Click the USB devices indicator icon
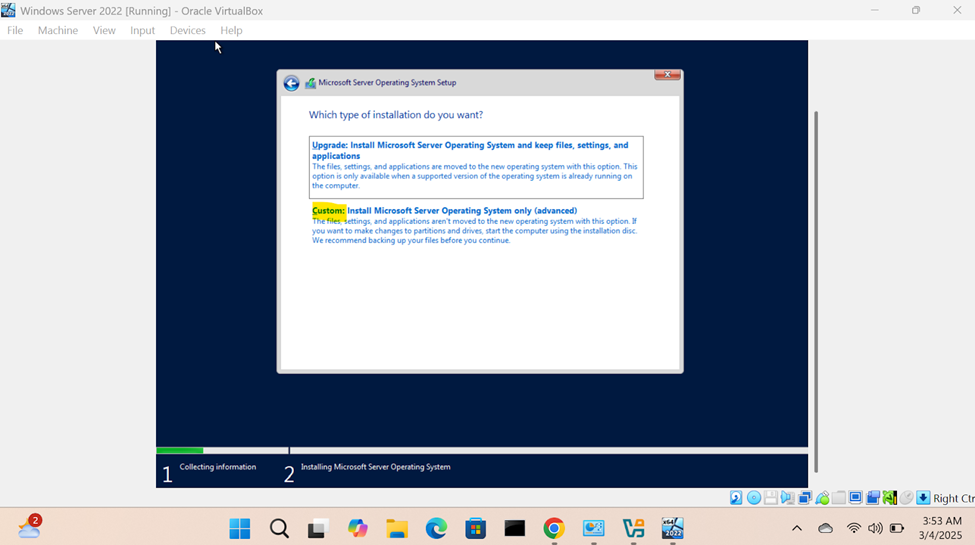The image size is (975, 545). pyautogui.click(x=822, y=498)
